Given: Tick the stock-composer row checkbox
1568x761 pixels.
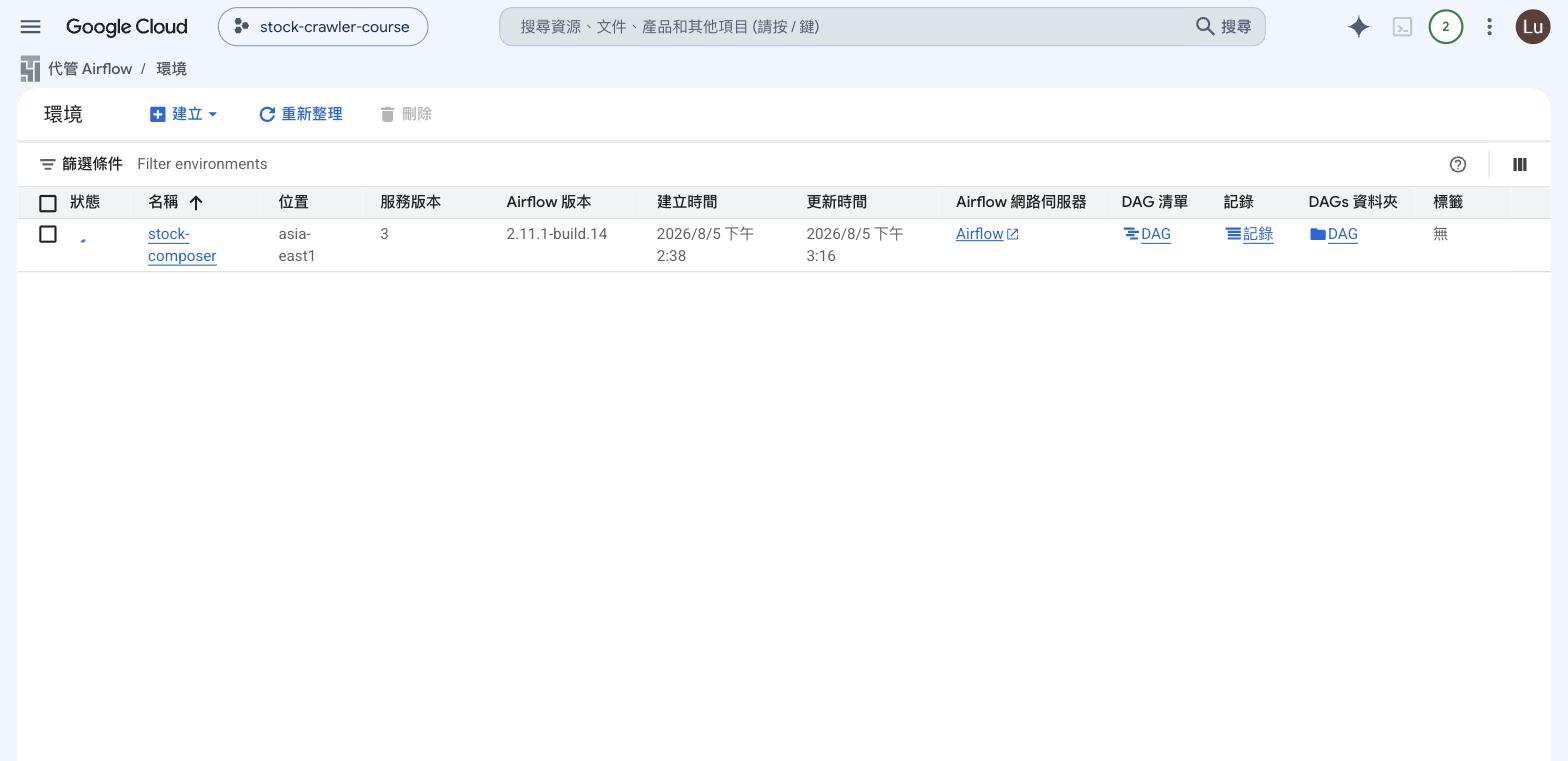Looking at the screenshot, I should 48,234.
